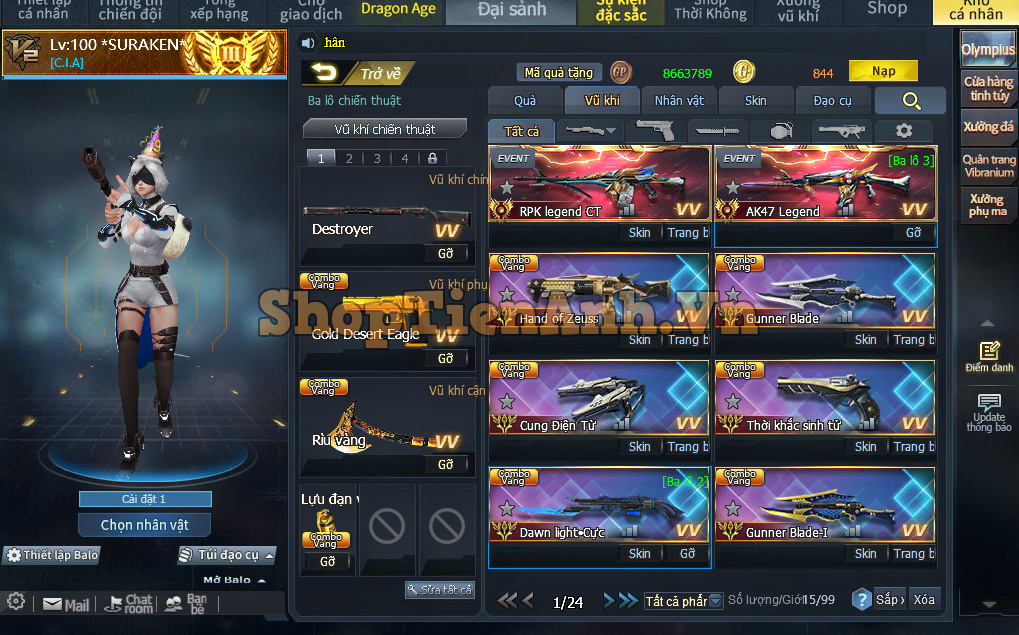Toggle favorite star on AK47 Legend
The height and width of the screenshot is (635, 1019).
pos(732,187)
